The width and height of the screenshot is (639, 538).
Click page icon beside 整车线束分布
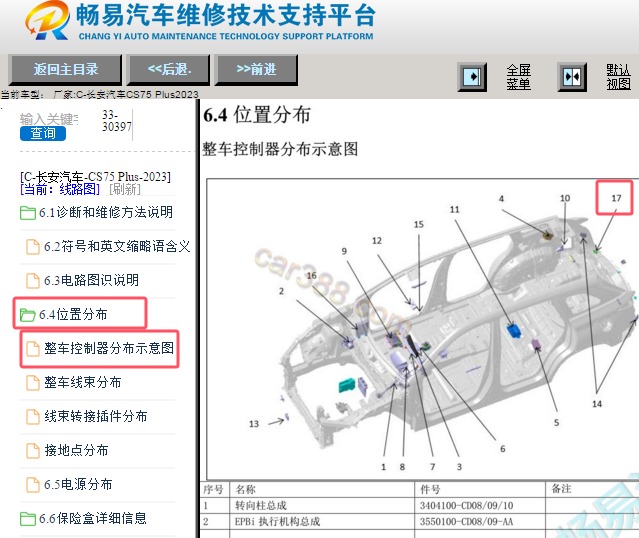click(33, 383)
